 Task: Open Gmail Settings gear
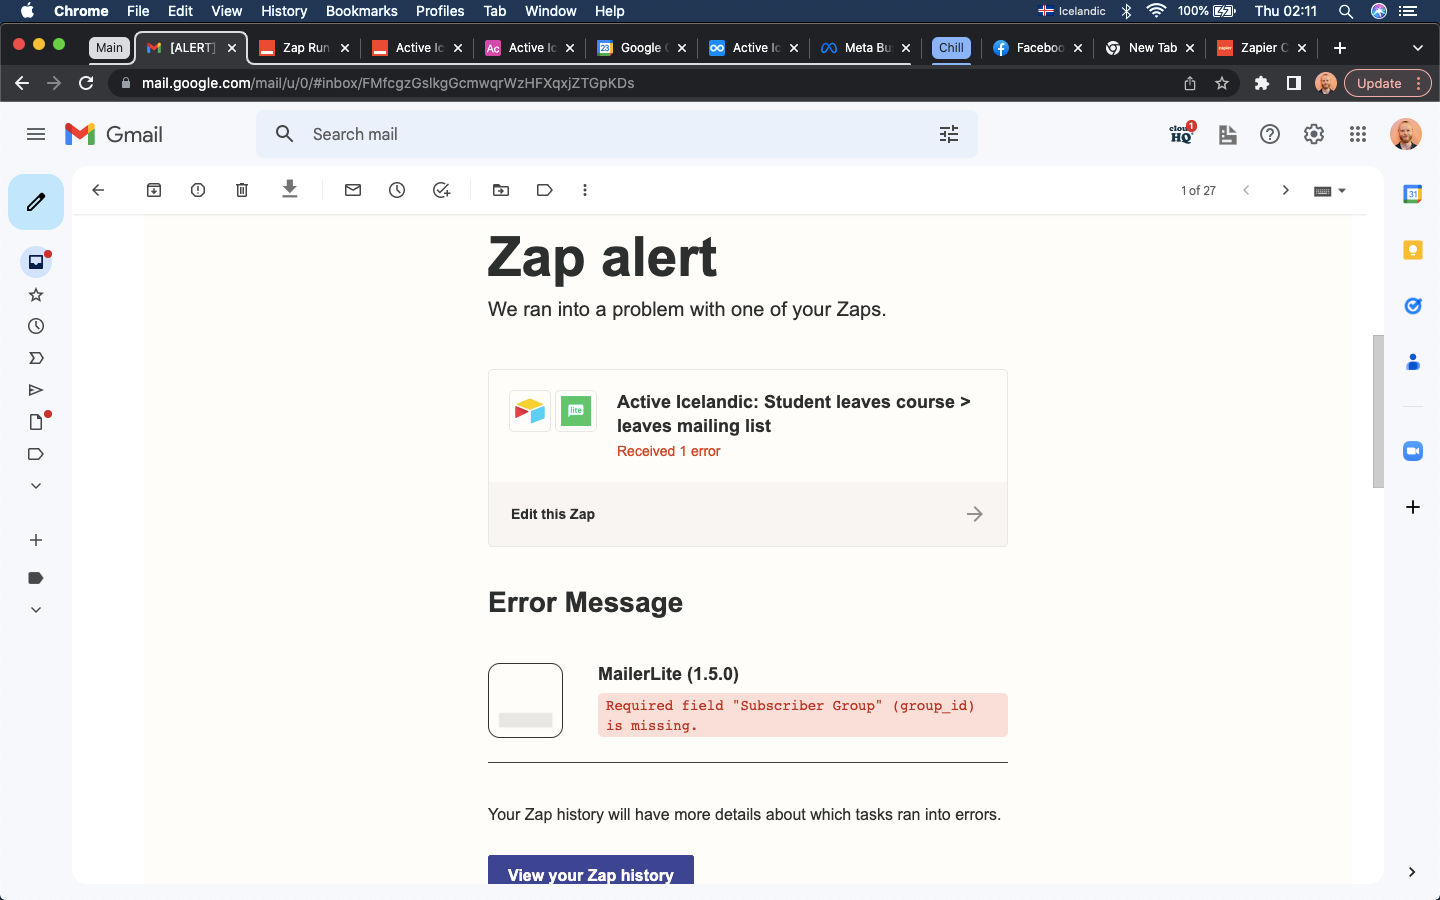[1314, 134]
